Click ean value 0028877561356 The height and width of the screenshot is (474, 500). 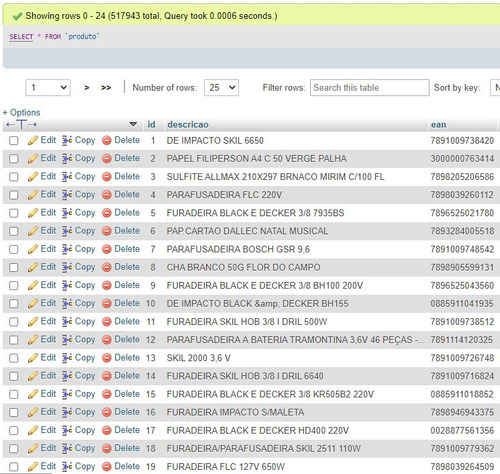coord(462,430)
